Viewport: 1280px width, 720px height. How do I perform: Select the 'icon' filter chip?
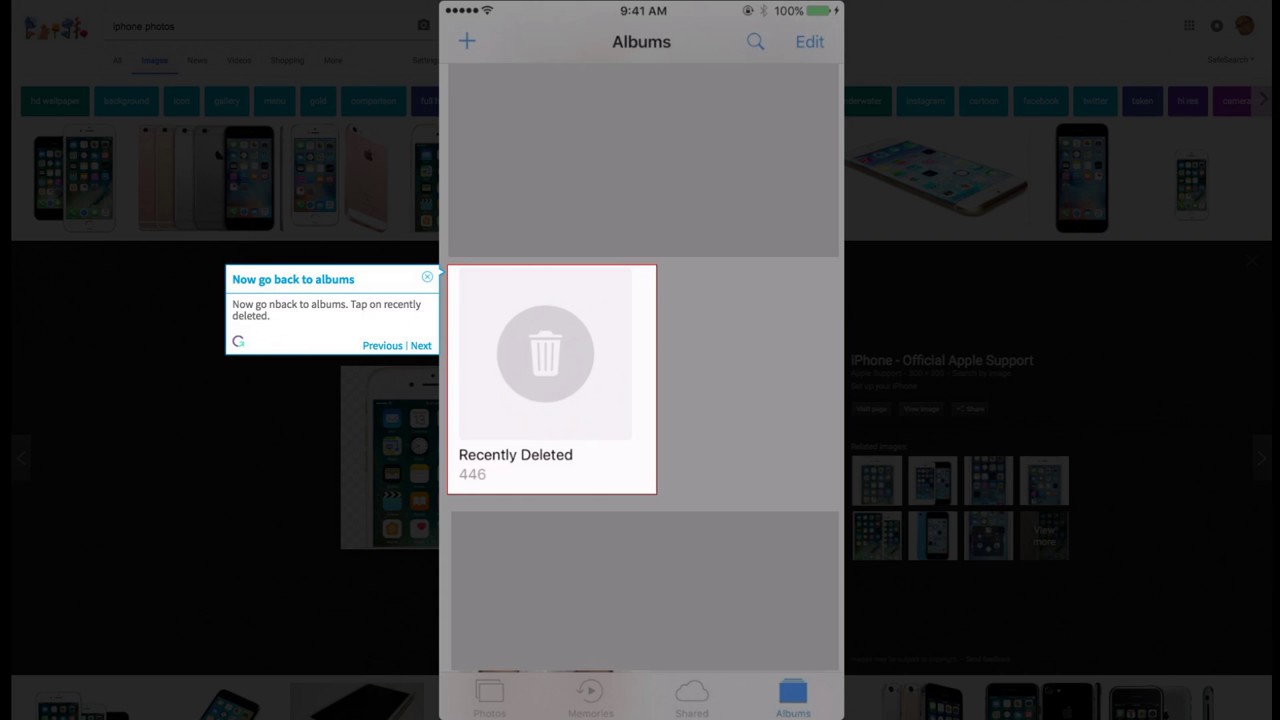tap(181, 101)
